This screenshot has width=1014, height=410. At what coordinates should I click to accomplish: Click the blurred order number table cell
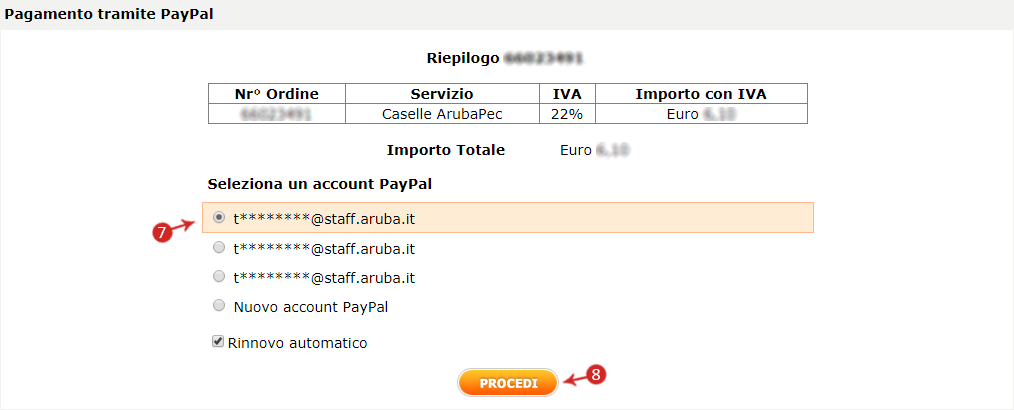pos(277,114)
